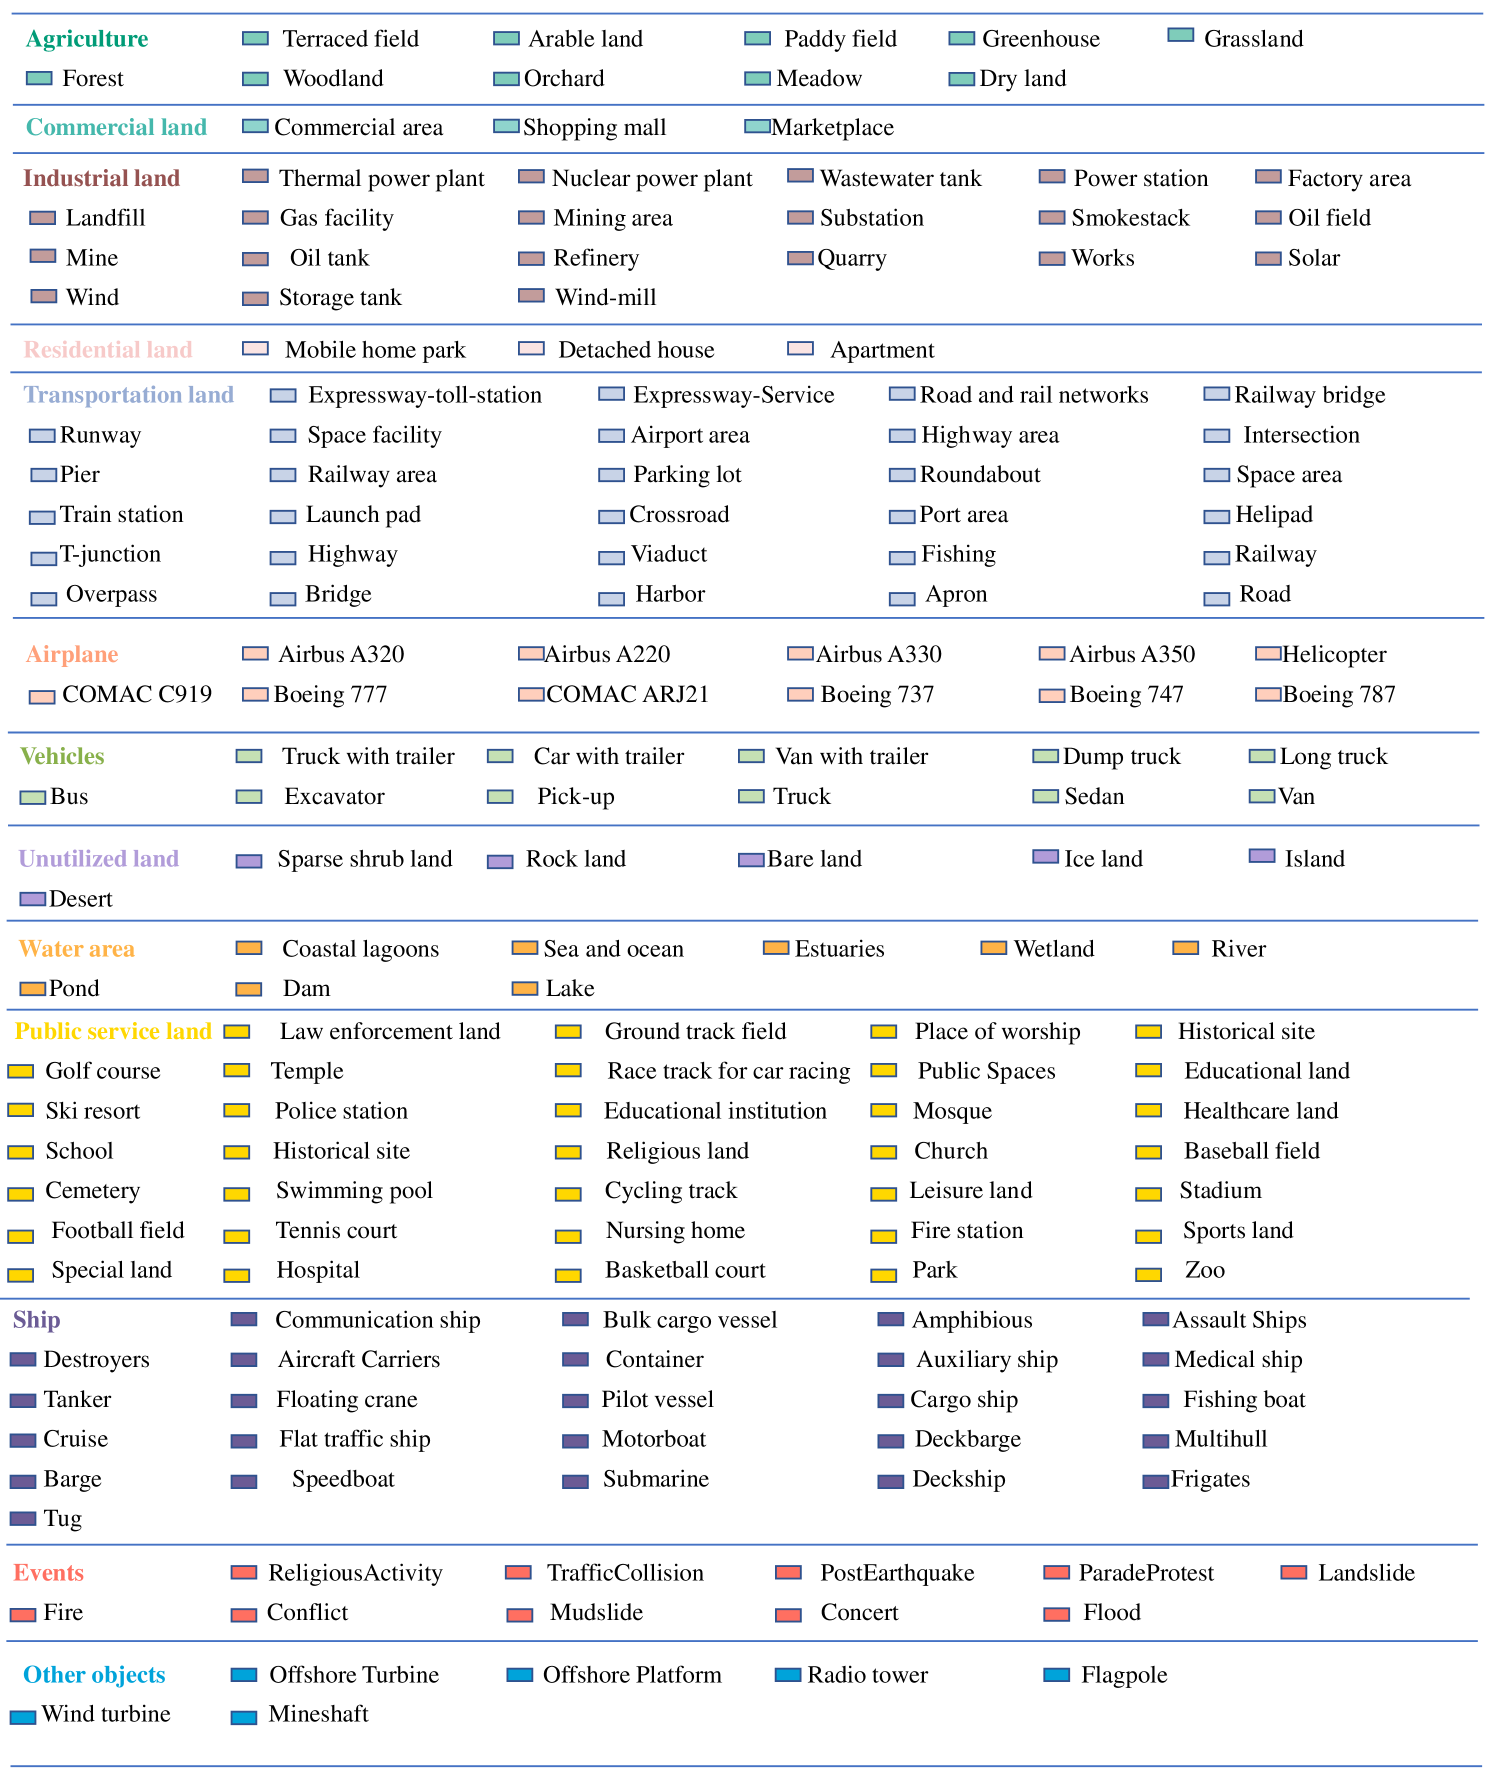The width and height of the screenshot is (1495, 1783).
Task: Select the Sea and ocean label
Action: 614,948
